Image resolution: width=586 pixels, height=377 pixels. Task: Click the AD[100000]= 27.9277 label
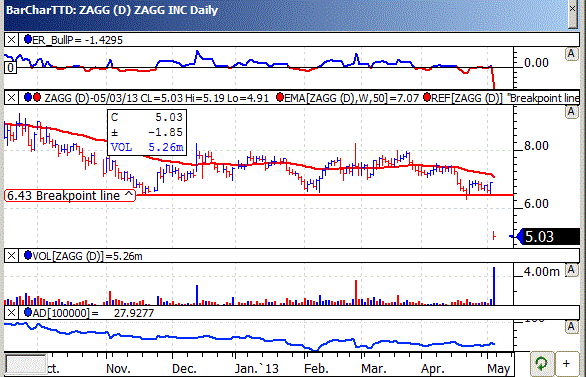93,313
